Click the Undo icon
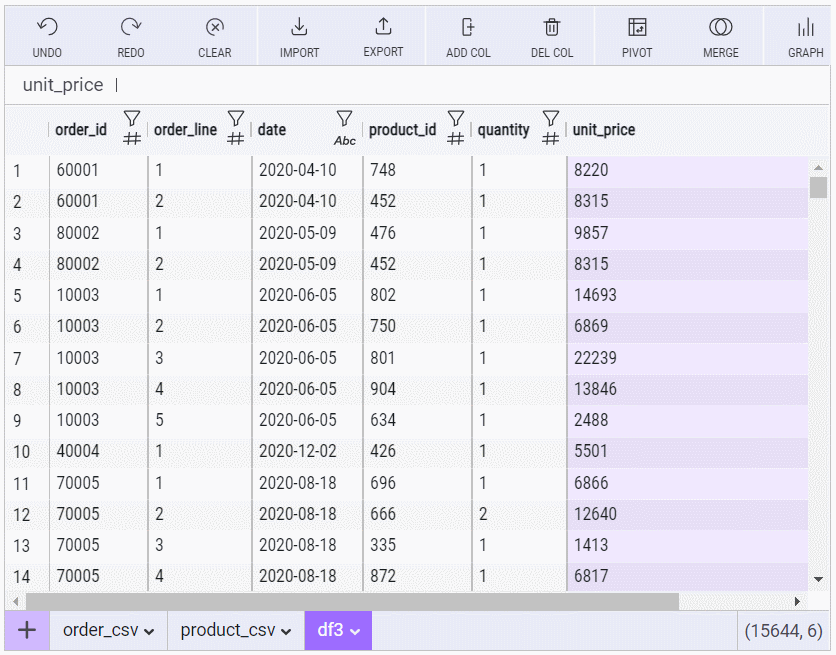The width and height of the screenshot is (836, 655). point(47,28)
